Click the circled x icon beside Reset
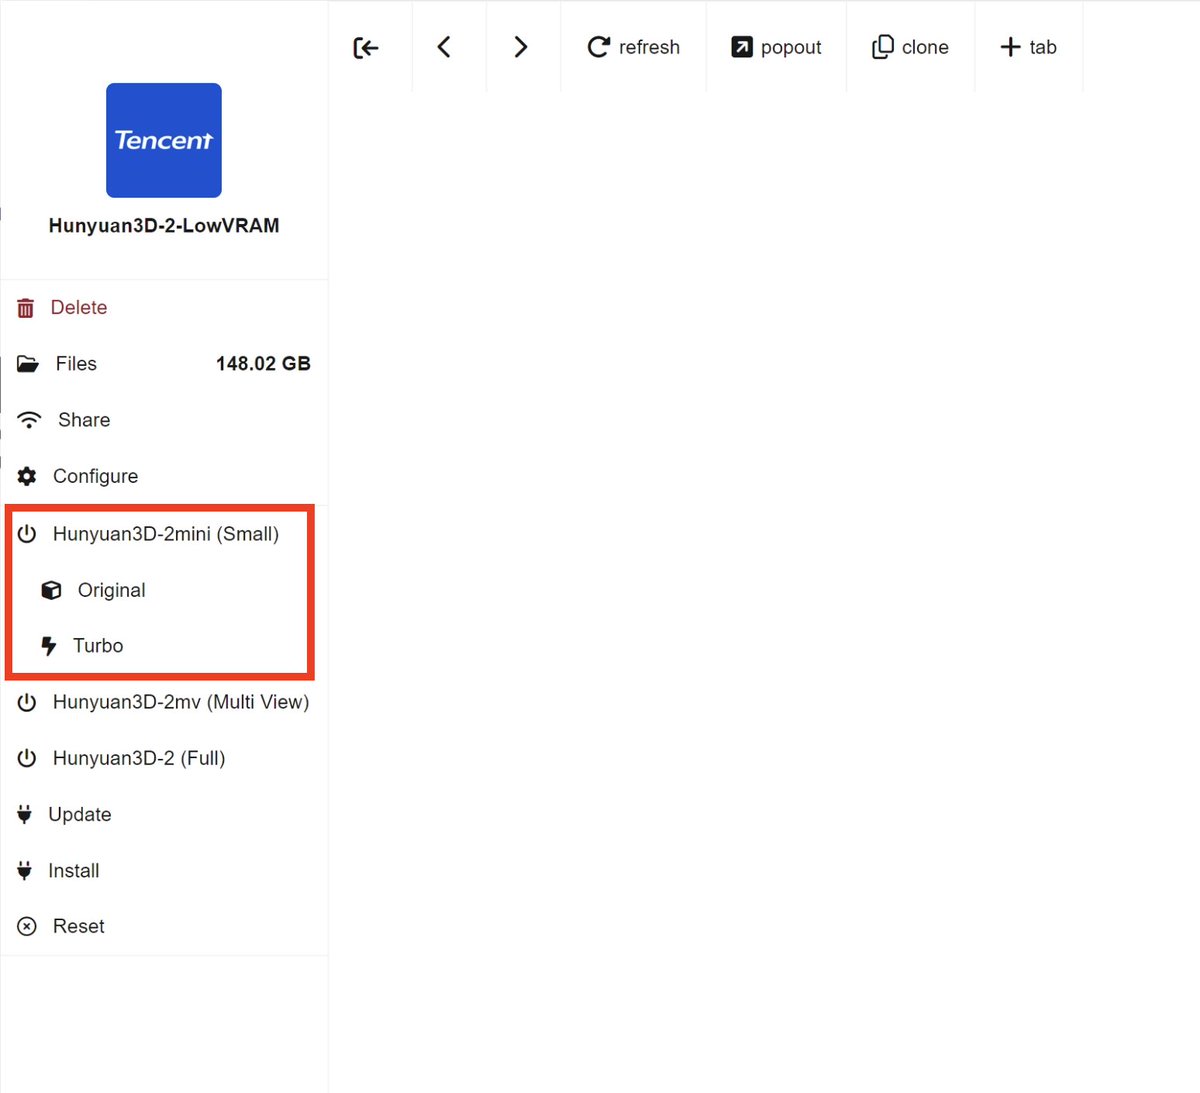The image size is (1200, 1093). 27,926
